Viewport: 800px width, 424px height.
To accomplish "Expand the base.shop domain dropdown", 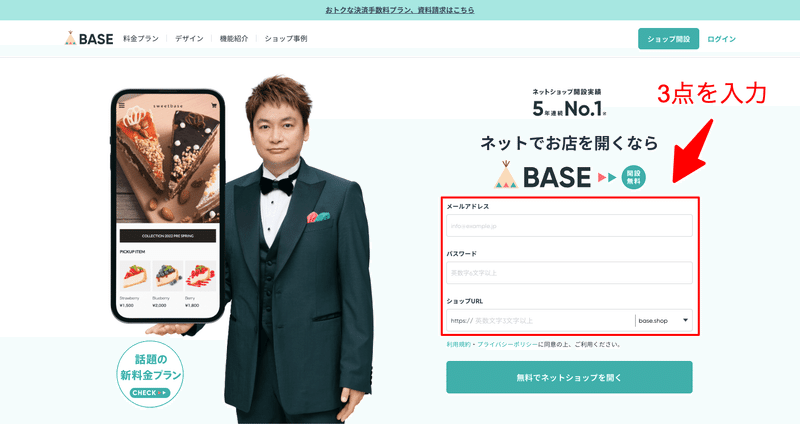I will coord(664,320).
